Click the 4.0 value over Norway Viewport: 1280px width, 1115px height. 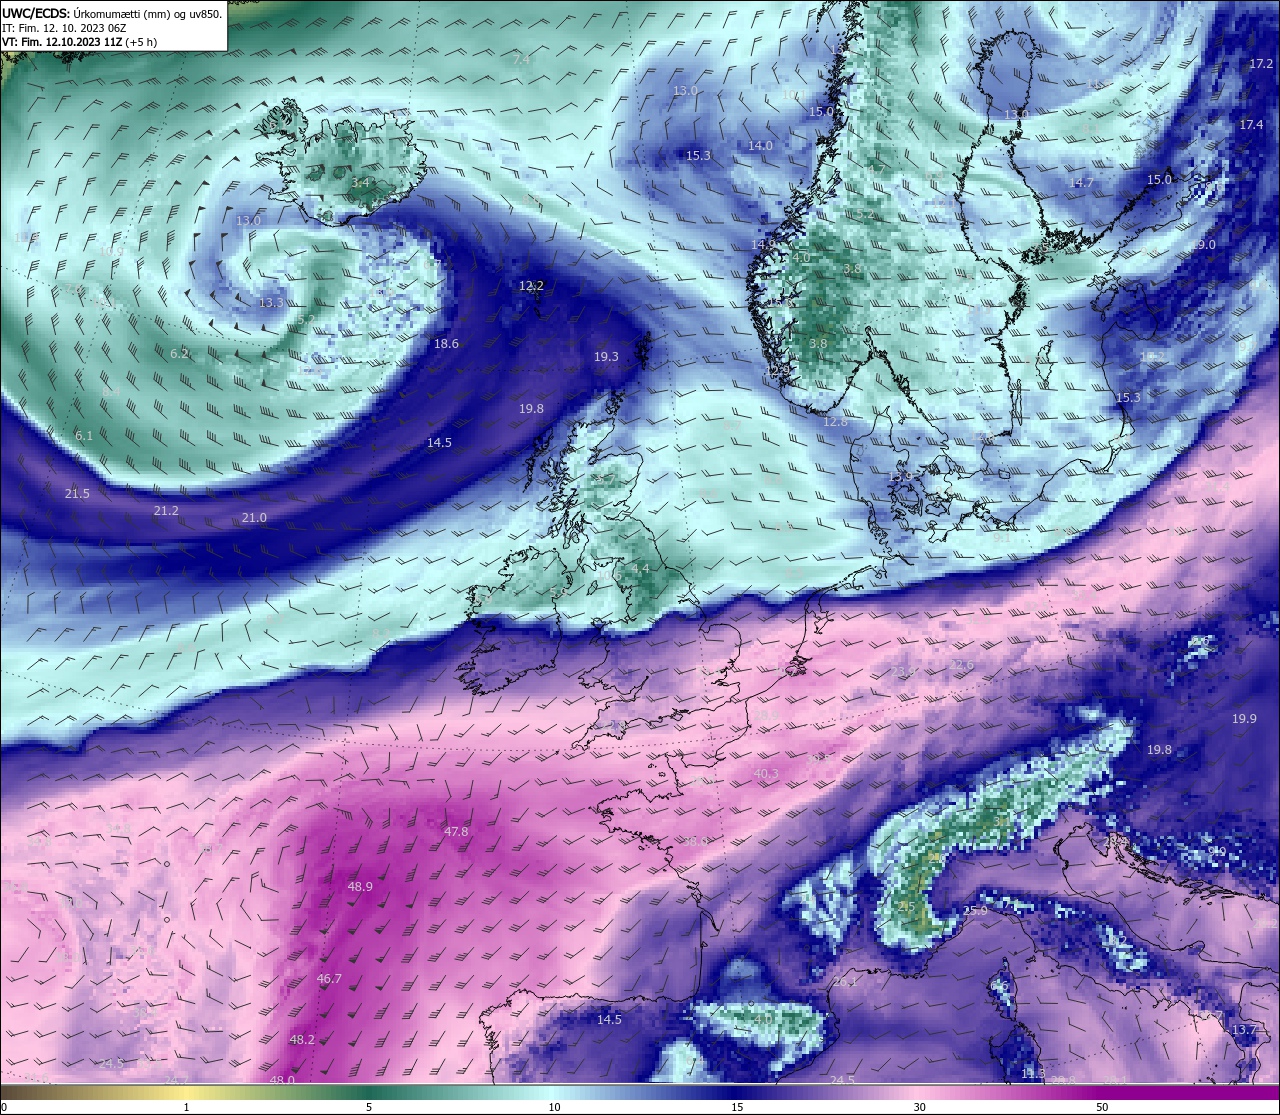click(x=801, y=258)
